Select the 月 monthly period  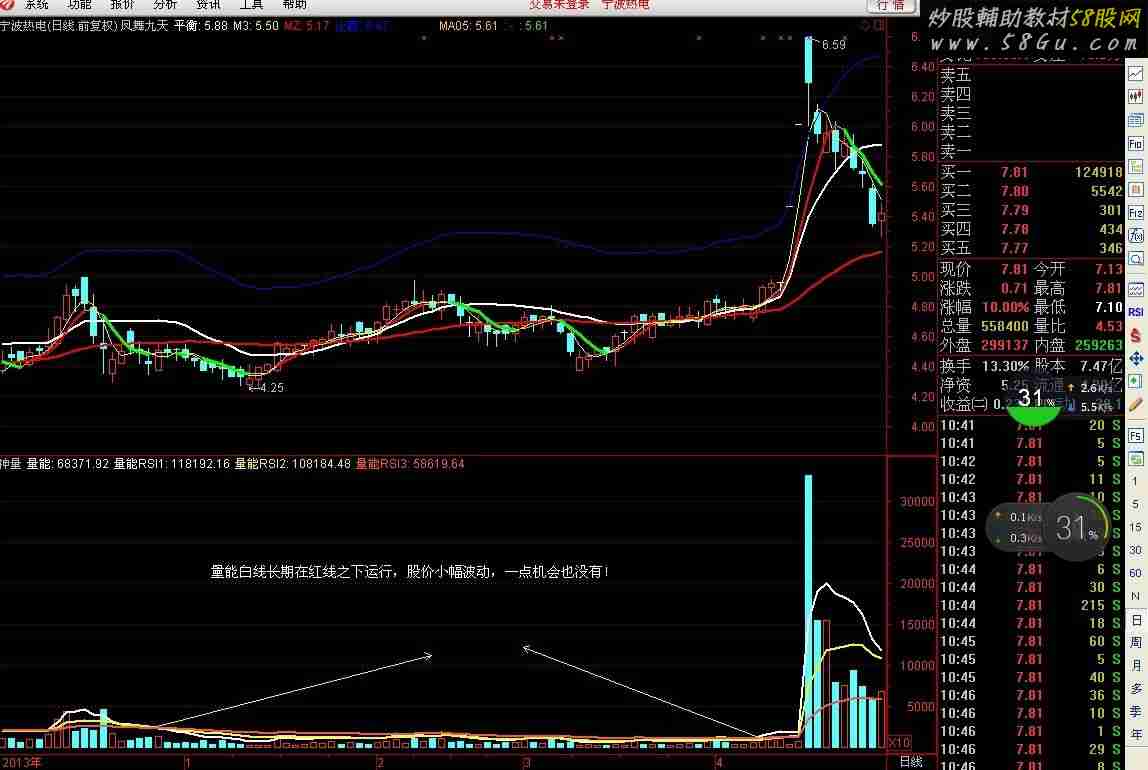pyautogui.click(x=1136, y=665)
